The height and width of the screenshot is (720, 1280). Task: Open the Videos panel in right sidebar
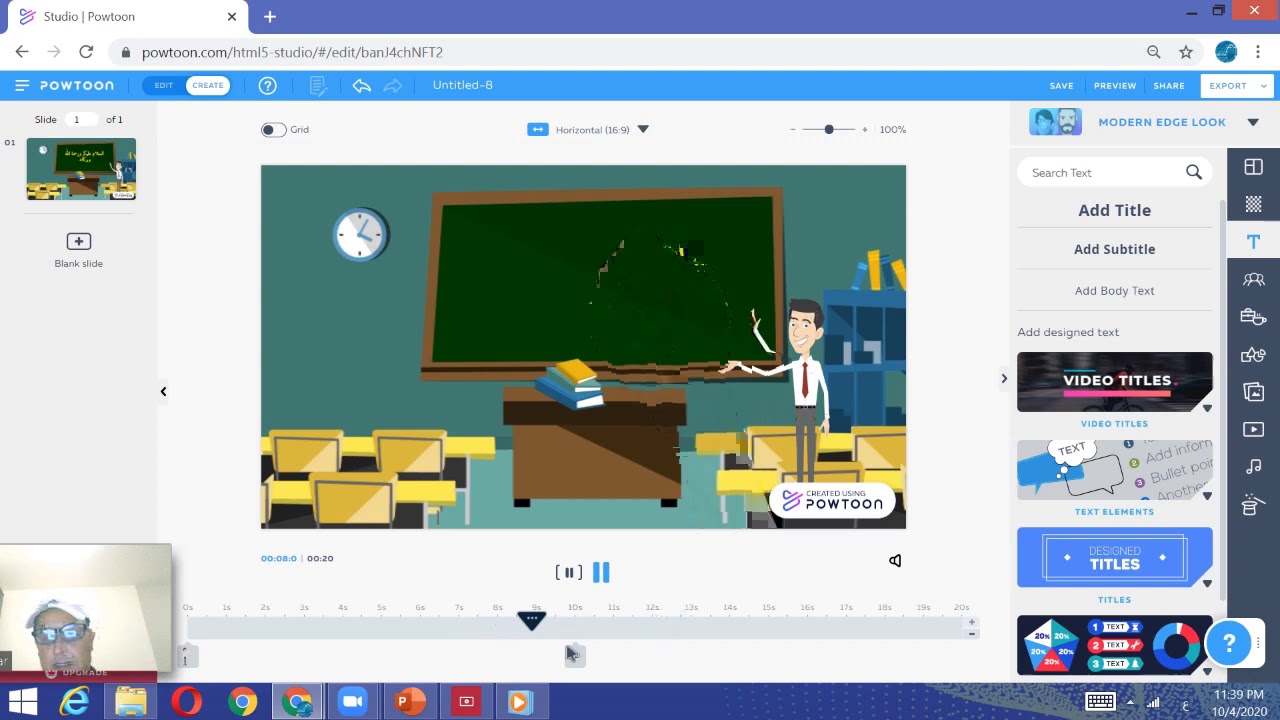coord(1253,430)
